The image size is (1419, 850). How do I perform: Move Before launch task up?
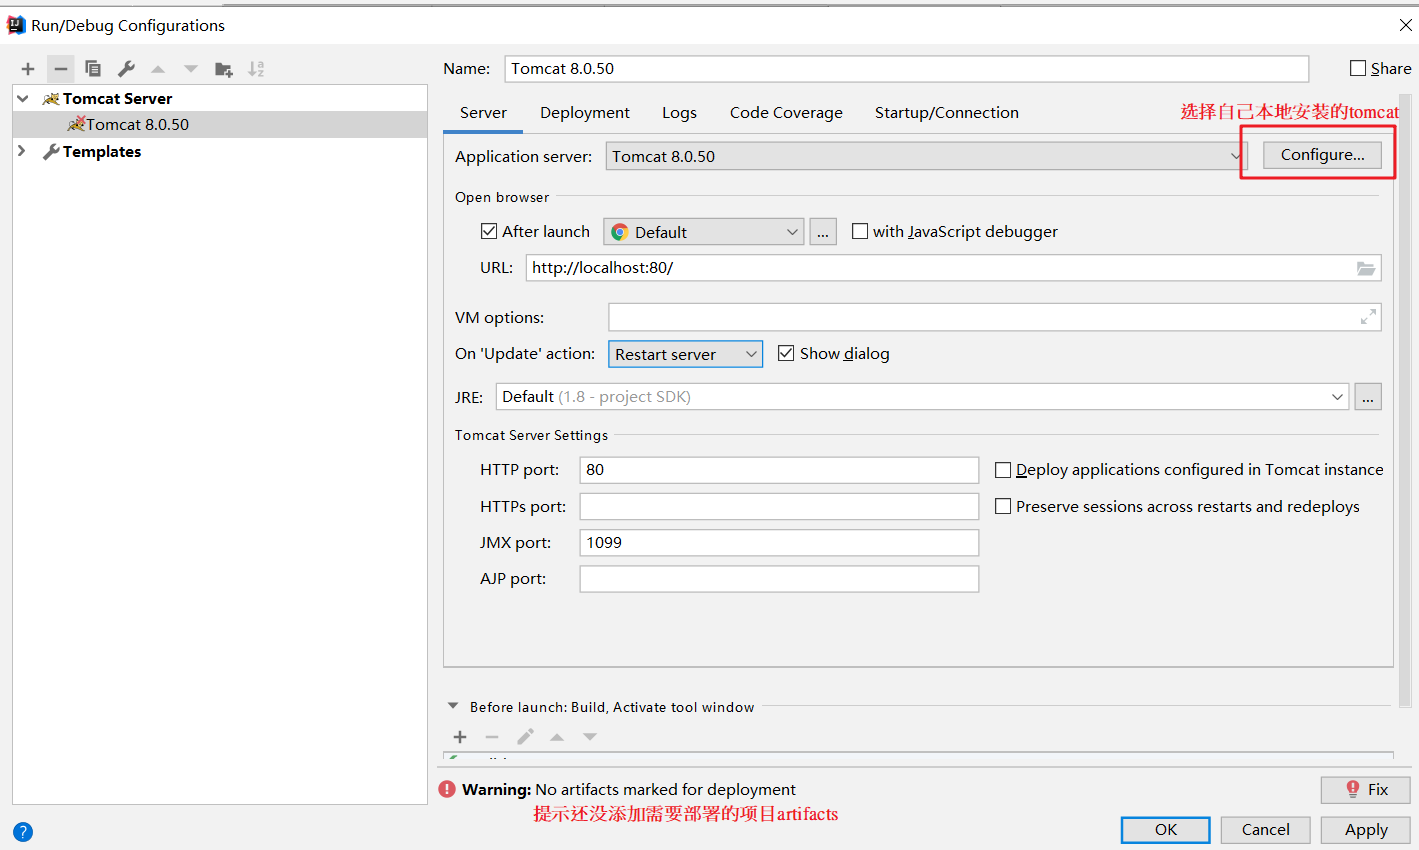557,737
